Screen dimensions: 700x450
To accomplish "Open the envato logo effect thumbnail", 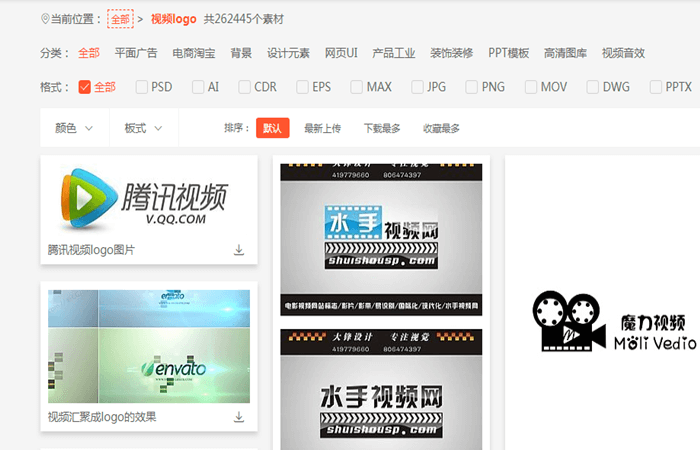I will 148,346.
